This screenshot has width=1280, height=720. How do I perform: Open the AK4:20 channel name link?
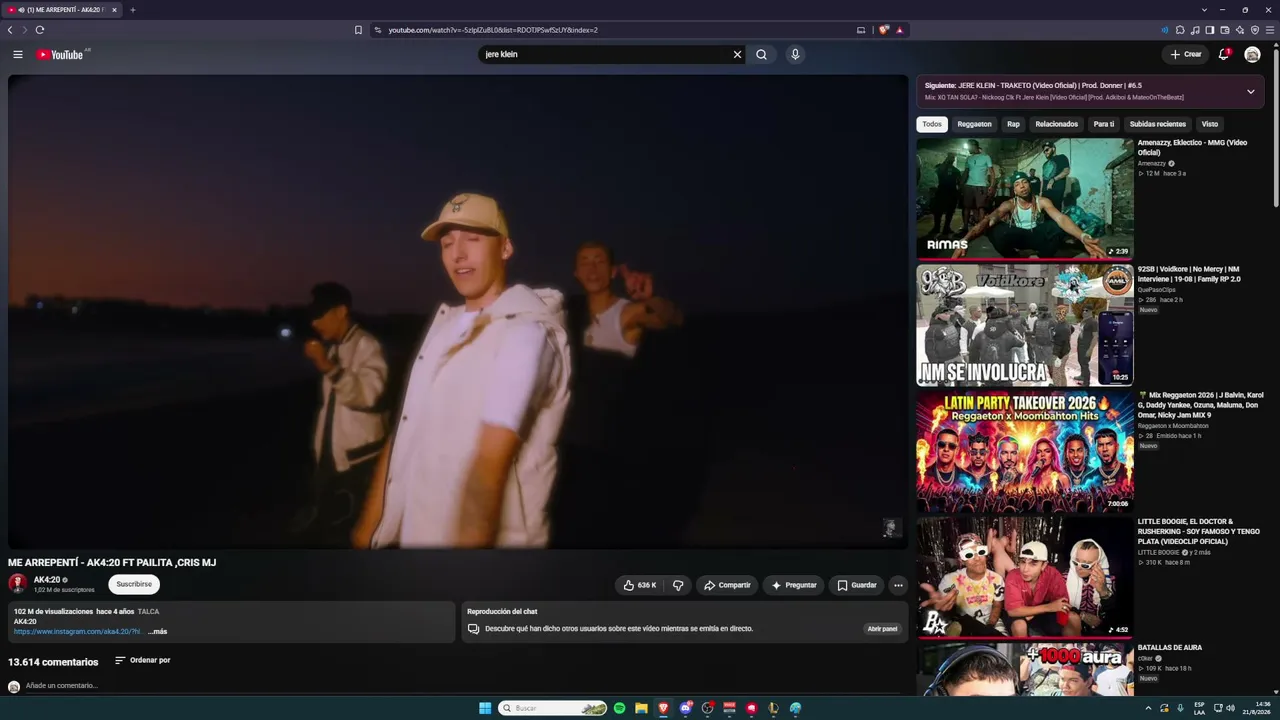pos(47,580)
